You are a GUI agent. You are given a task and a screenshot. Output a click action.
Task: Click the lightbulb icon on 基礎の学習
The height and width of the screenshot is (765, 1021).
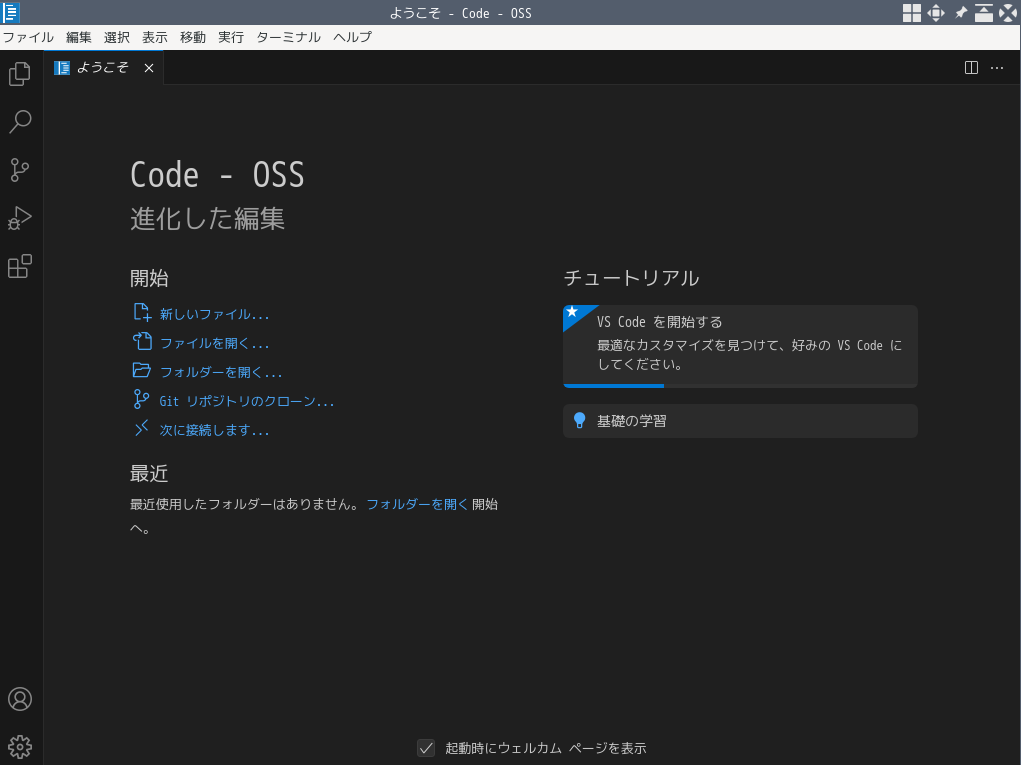(580, 421)
